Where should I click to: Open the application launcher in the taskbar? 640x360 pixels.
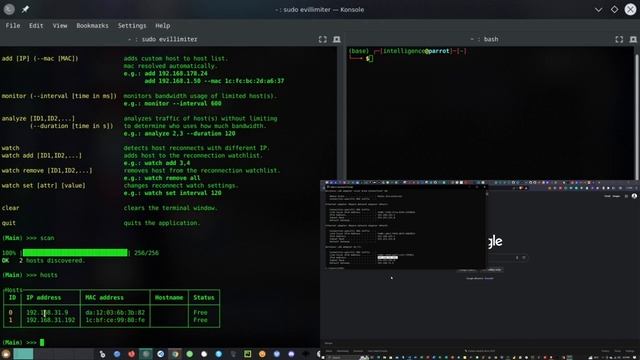click(x=6, y=354)
